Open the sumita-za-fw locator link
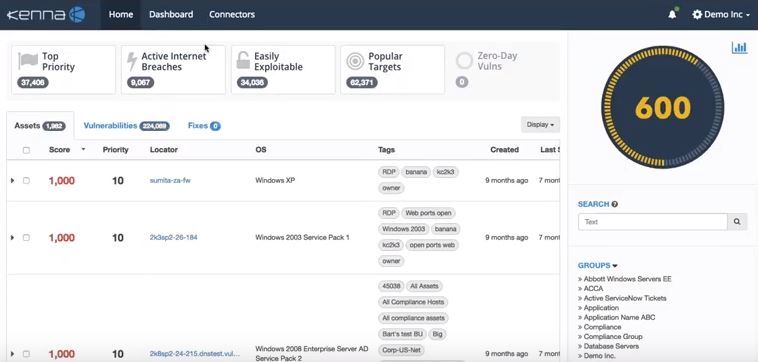Viewport: 758px width, 362px height. click(x=170, y=180)
